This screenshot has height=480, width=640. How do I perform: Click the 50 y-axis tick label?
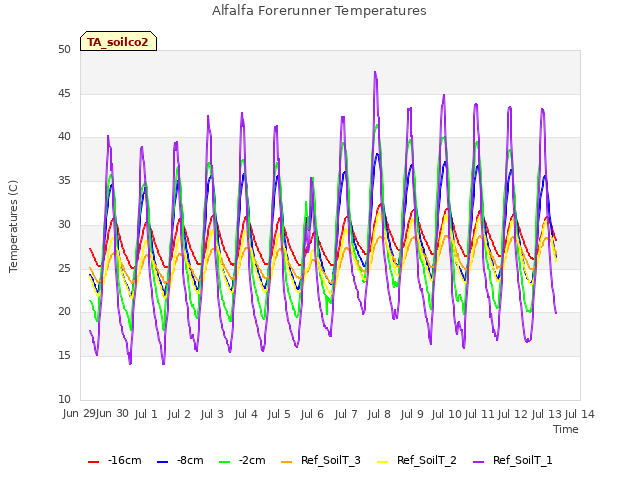click(x=64, y=49)
